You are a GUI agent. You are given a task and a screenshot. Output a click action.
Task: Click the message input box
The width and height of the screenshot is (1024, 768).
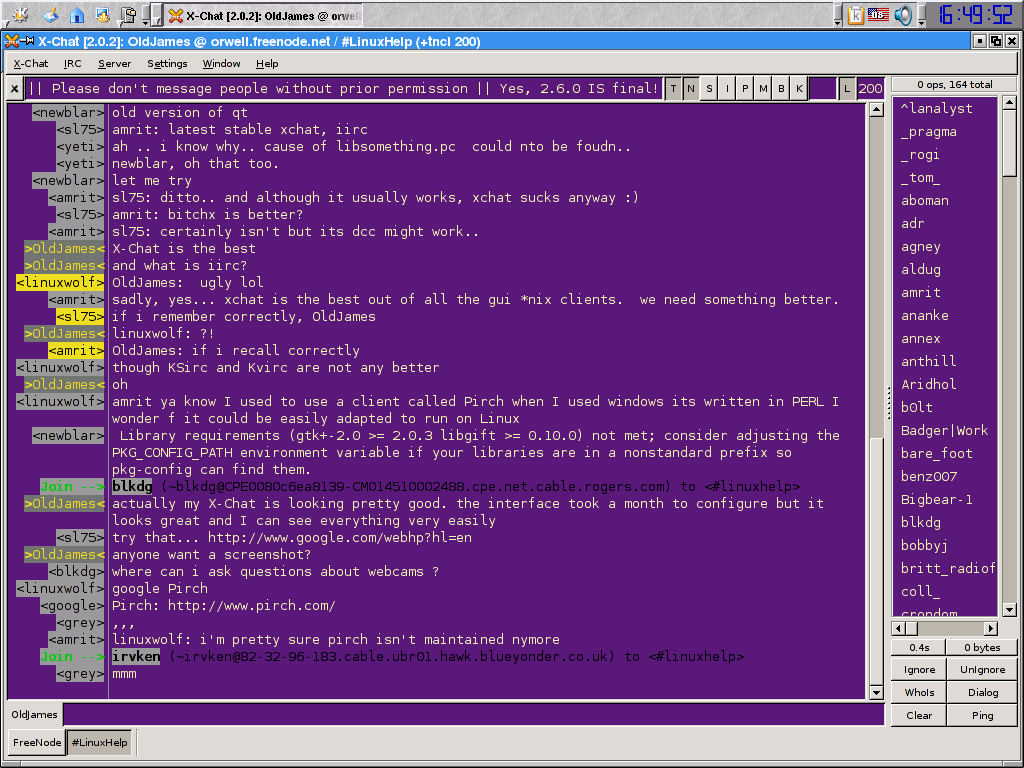click(x=474, y=714)
